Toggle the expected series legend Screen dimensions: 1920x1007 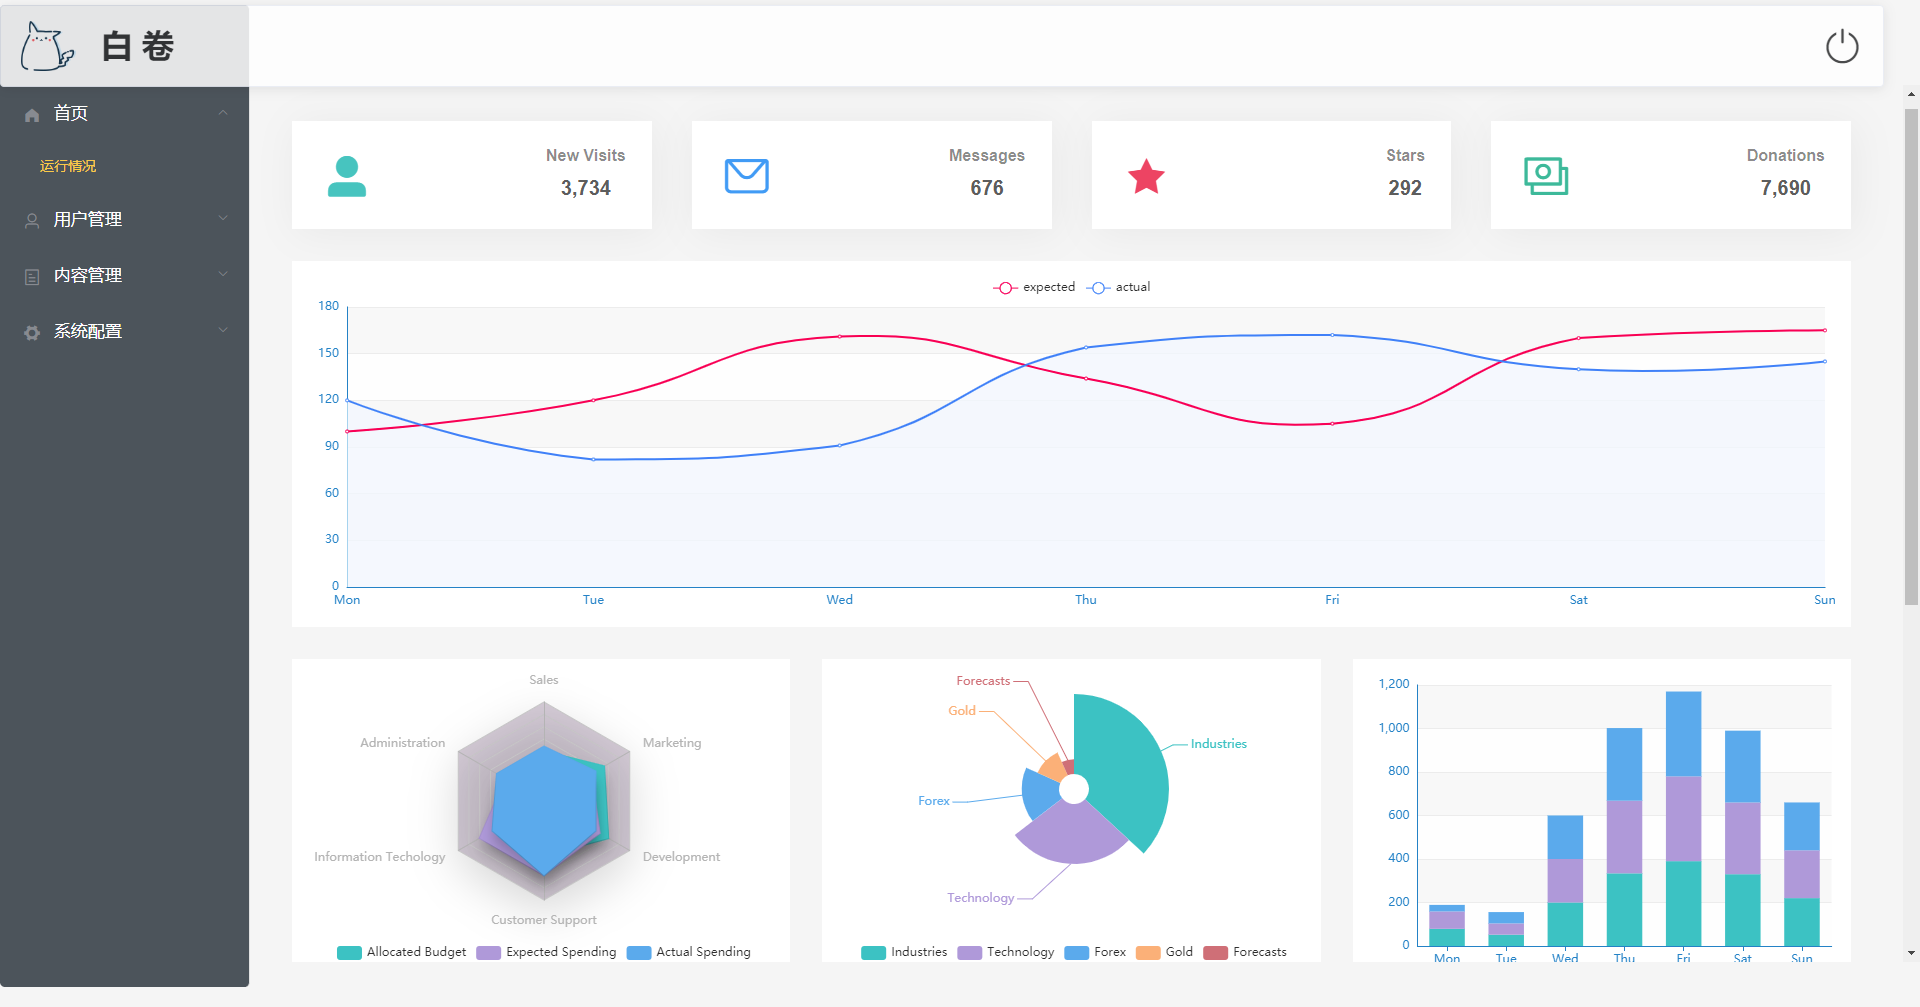[1034, 287]
